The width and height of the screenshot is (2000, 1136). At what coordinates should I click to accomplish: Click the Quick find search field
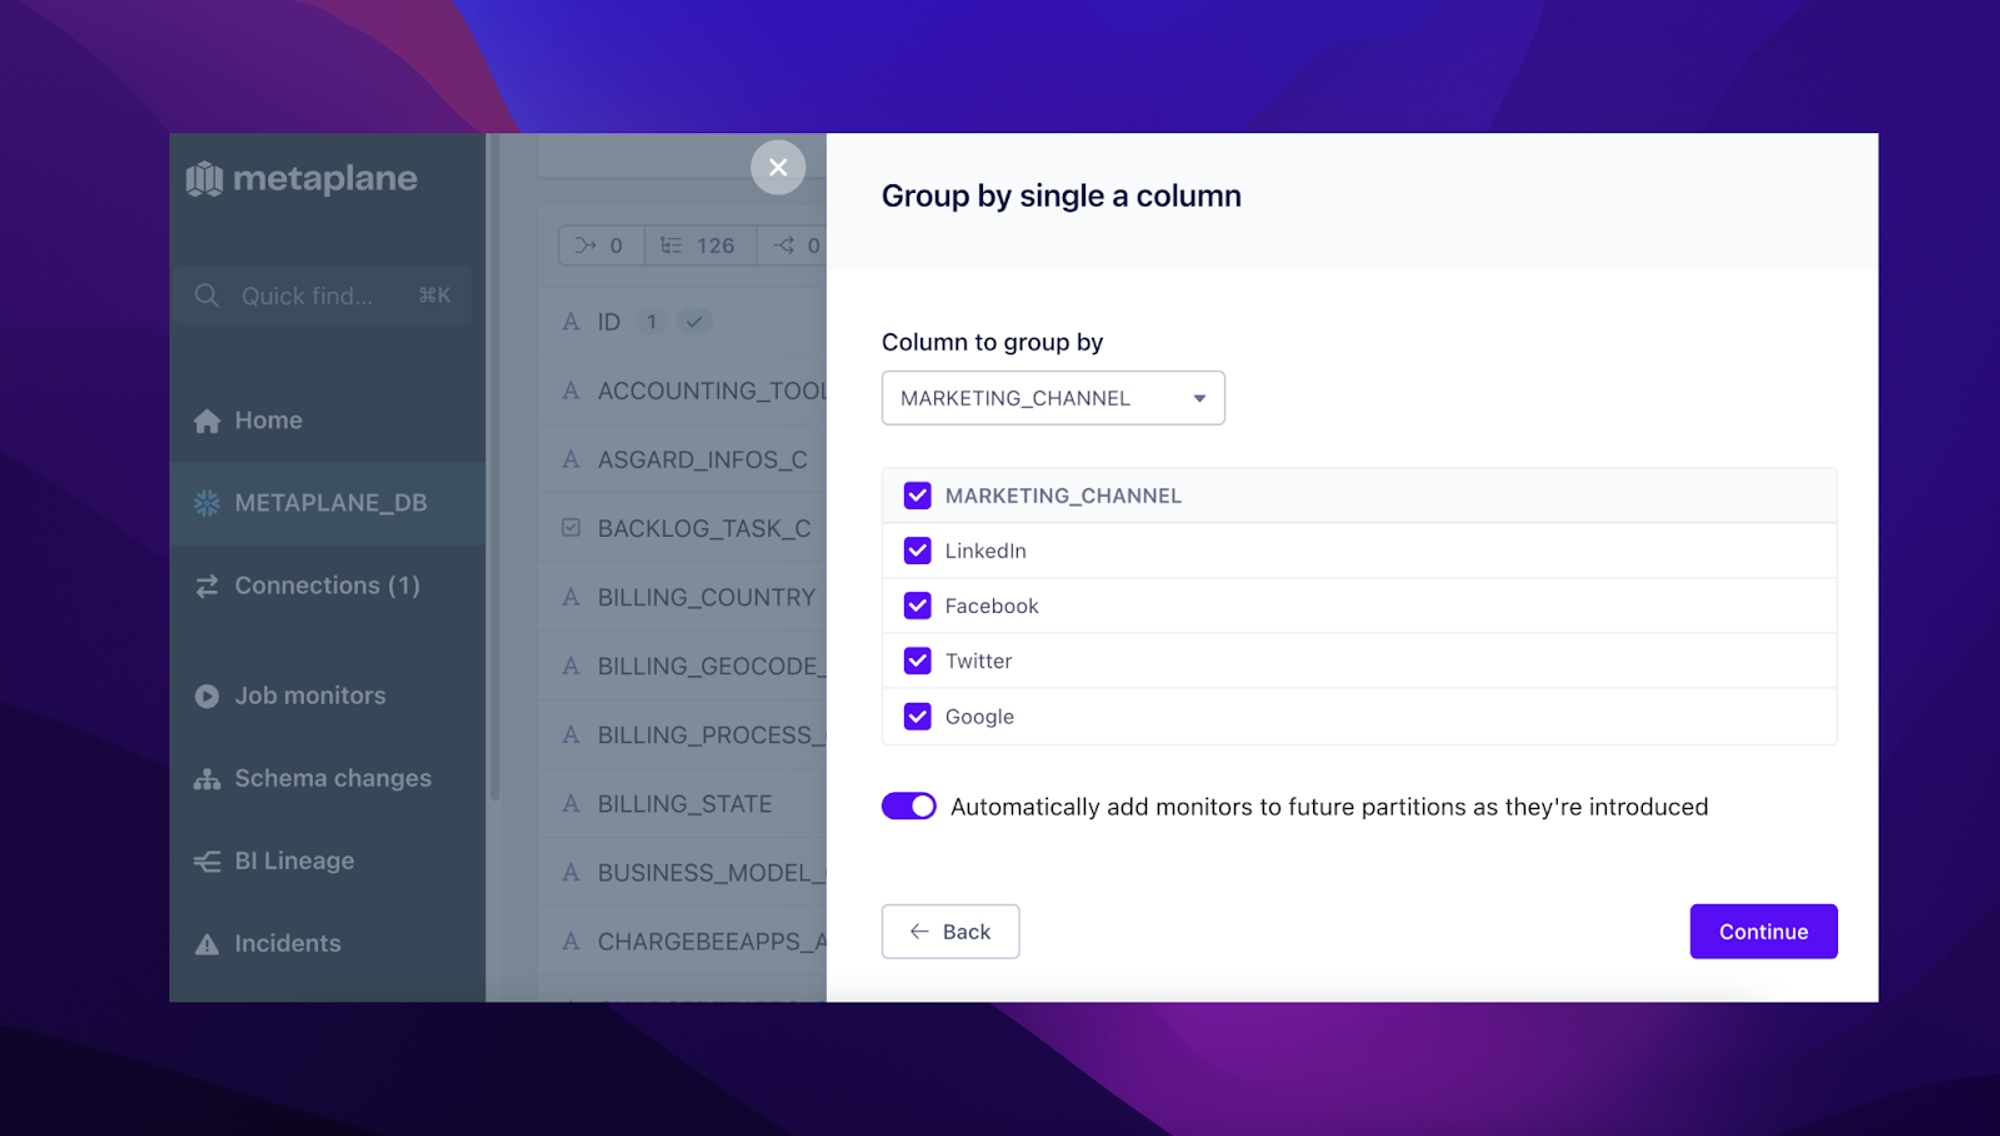(322, 296)
